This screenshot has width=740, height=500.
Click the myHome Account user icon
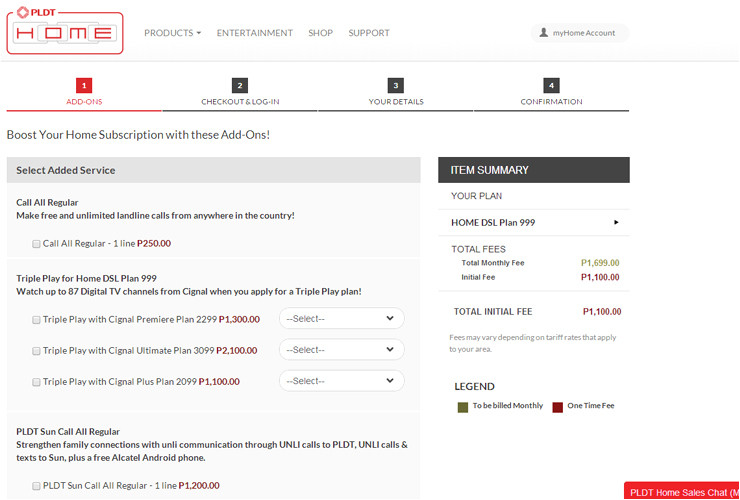click(x=544, y=33)
